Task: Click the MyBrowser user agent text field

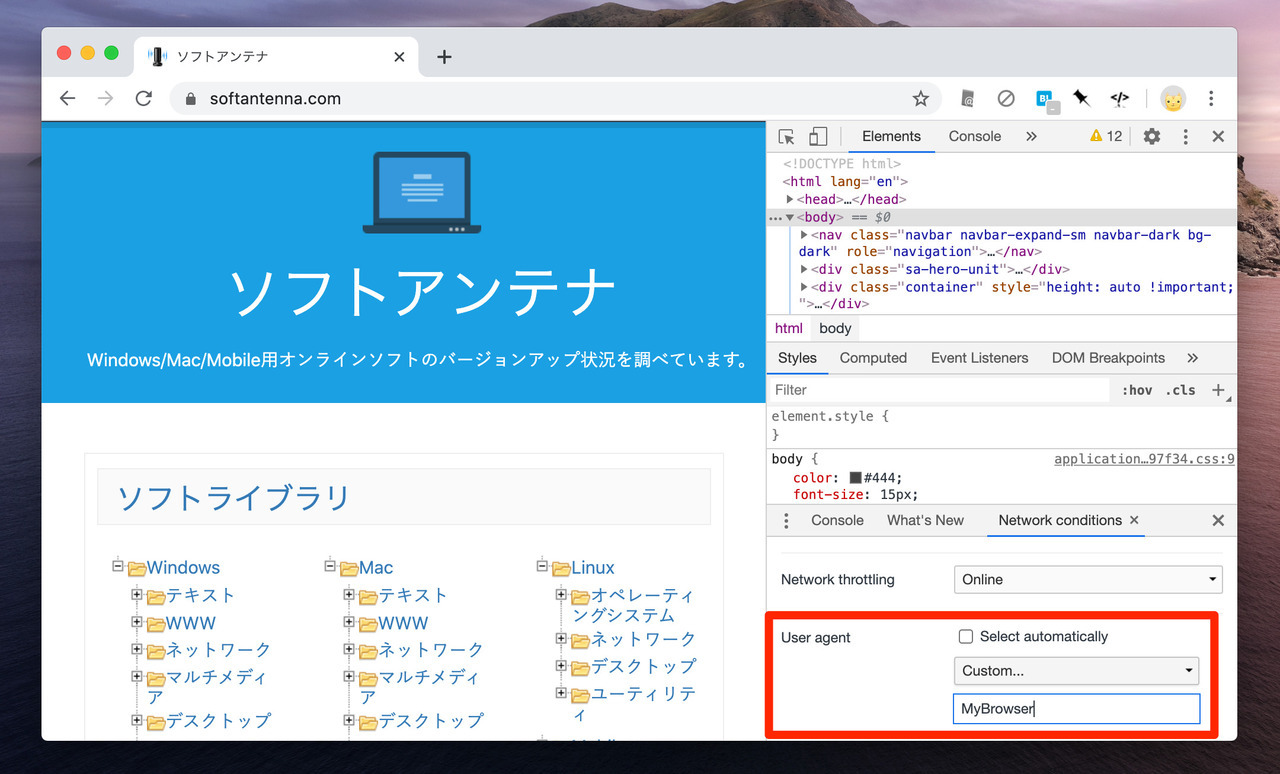Action: coord(1076,709)
